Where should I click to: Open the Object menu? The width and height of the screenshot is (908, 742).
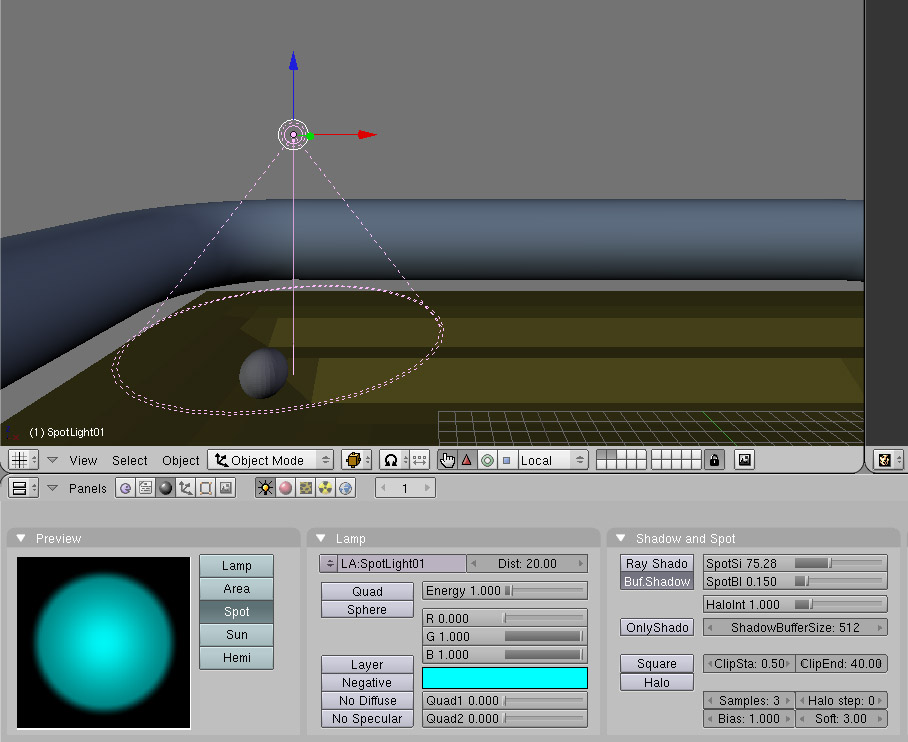[180, 460]
